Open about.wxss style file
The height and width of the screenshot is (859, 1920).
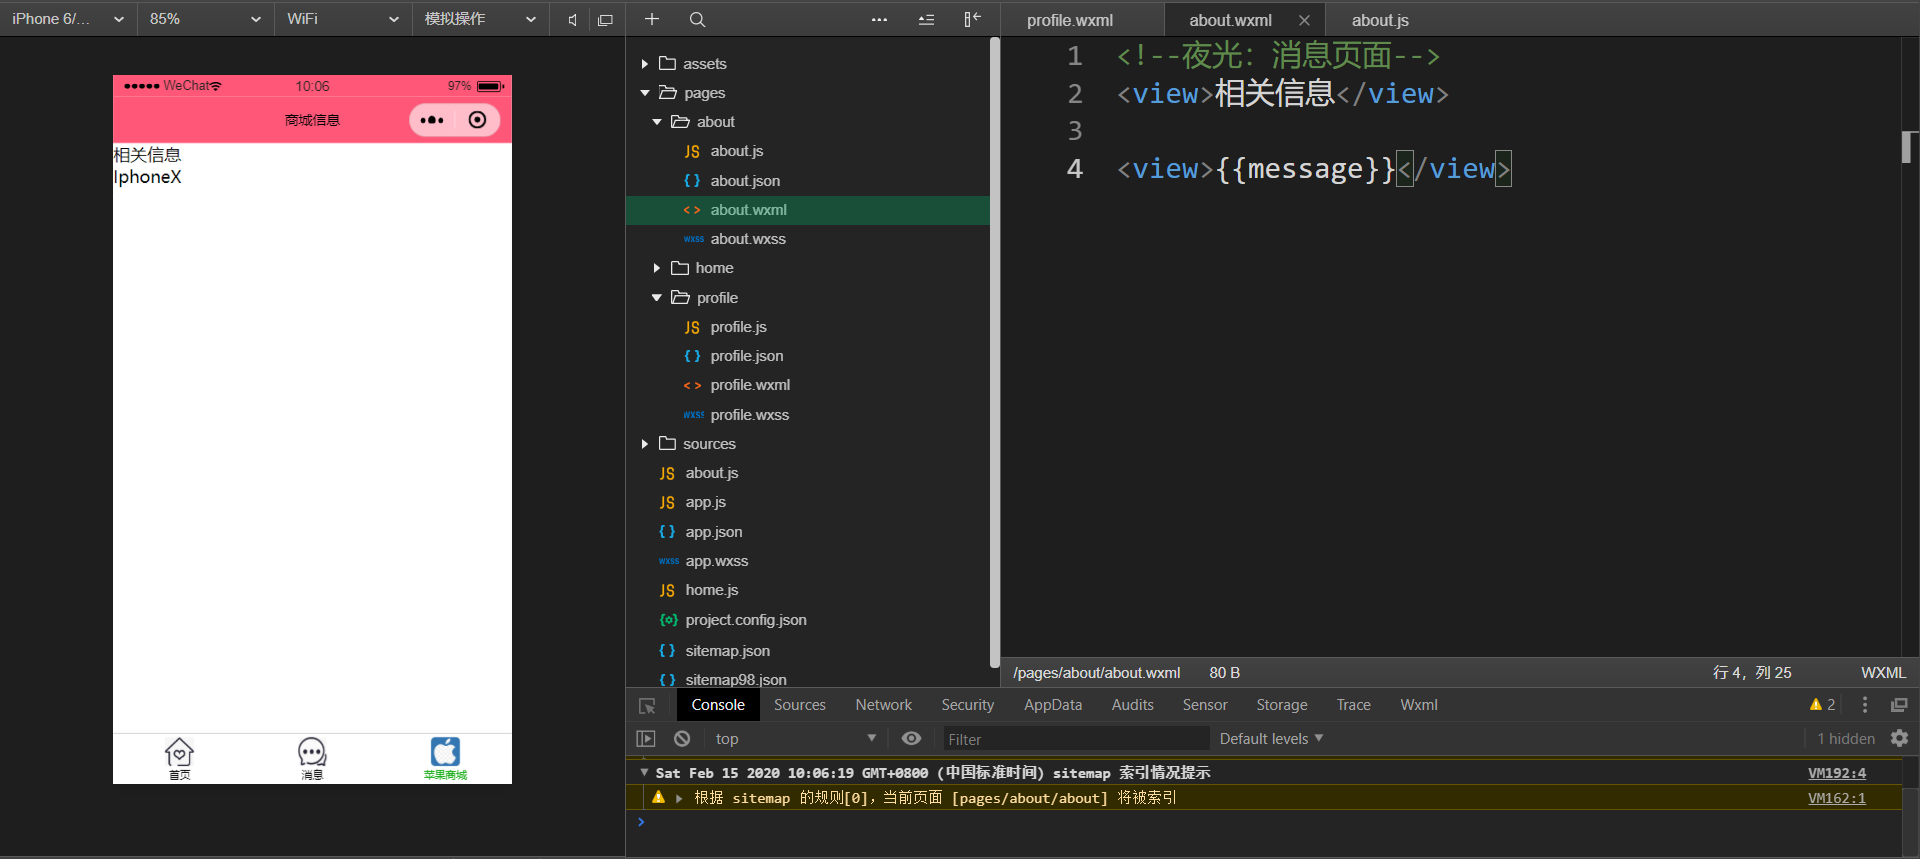coord(748,239)
